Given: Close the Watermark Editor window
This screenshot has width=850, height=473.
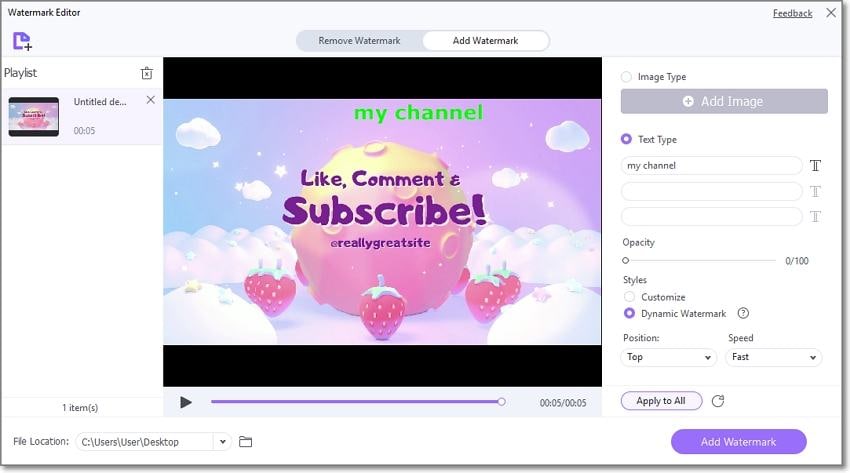Looking at the screenshot, I should 831,12.
